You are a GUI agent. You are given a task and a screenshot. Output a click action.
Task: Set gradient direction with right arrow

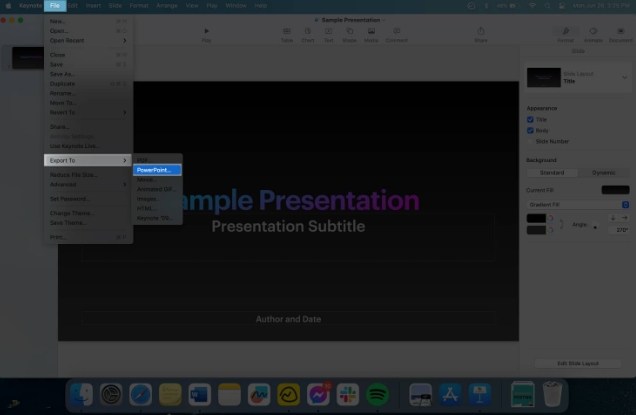tap(625, 218)
